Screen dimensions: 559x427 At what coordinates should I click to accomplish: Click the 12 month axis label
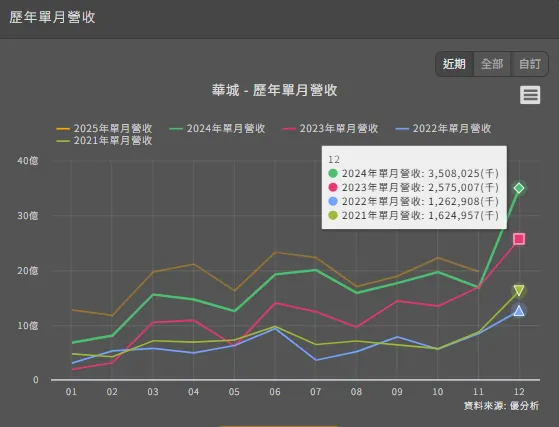point(519,392)
